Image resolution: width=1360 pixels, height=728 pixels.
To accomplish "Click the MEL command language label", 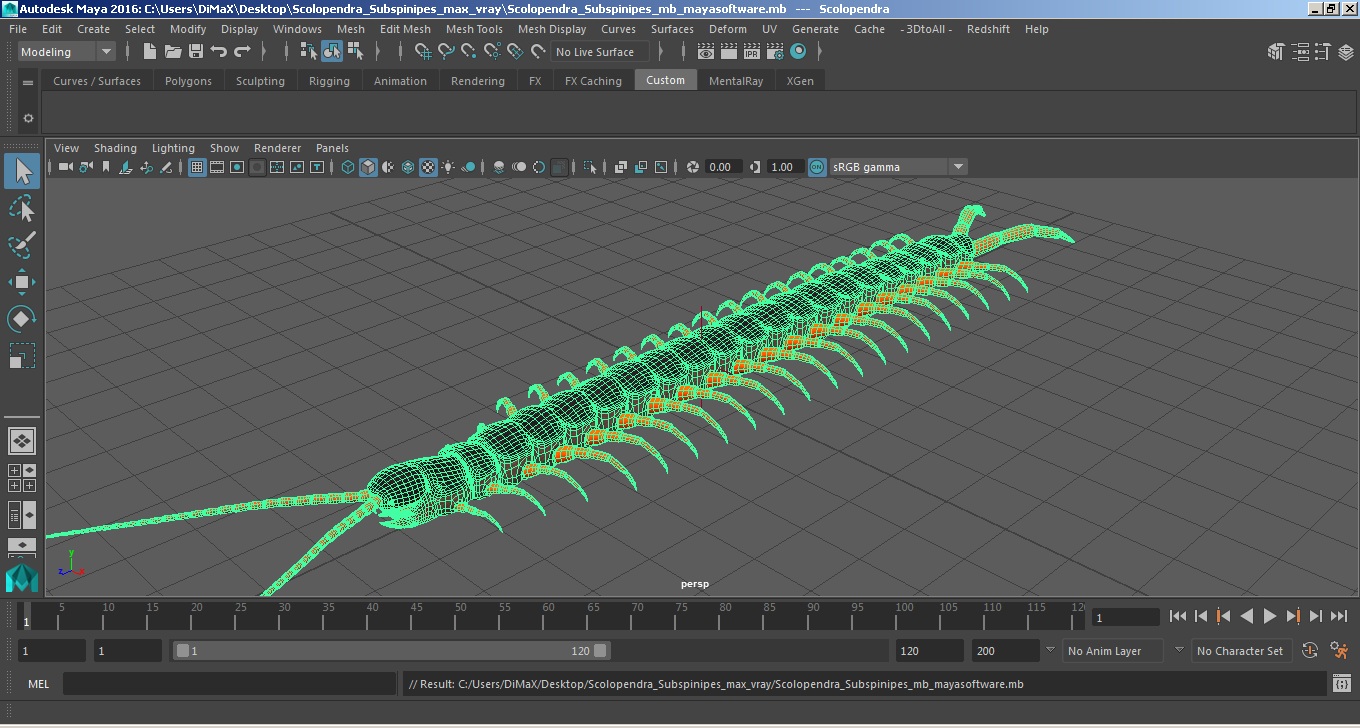I will 38,684.
